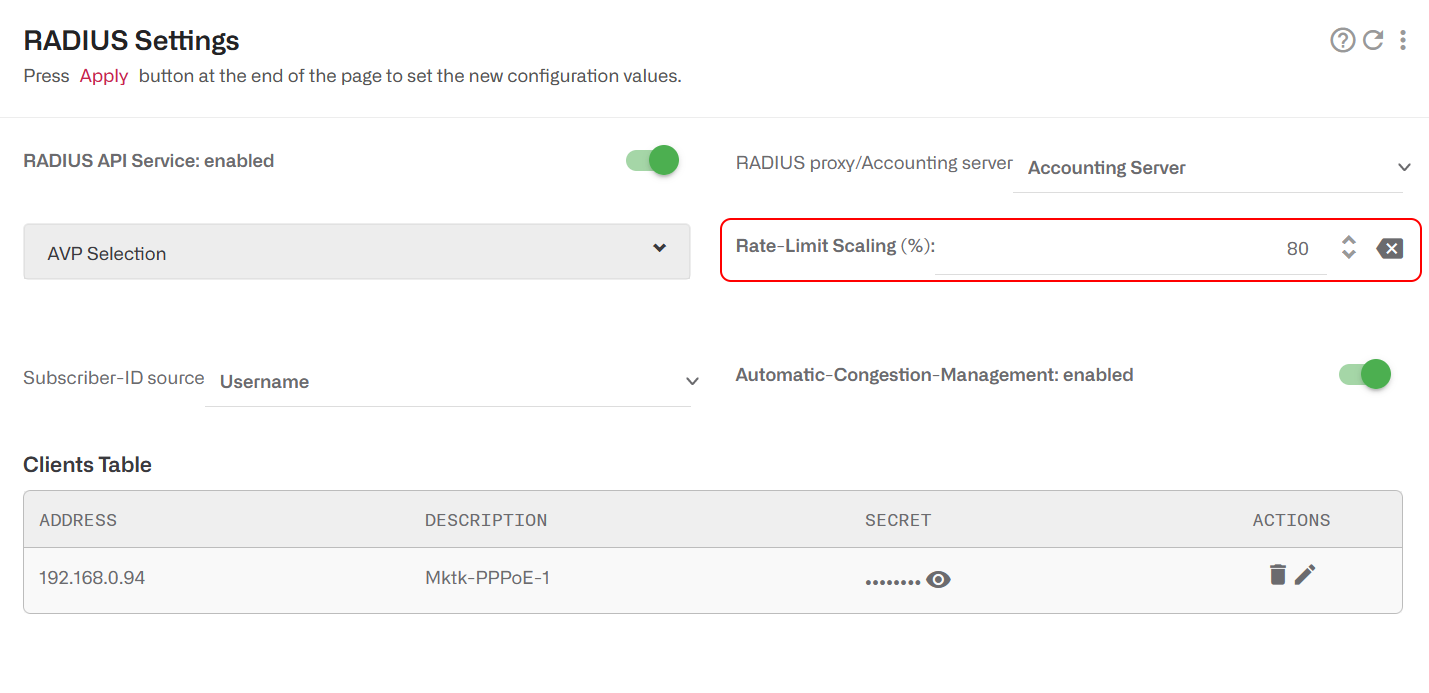
Task: Increment Rate-Limit Scaling with up arrow
Action: [1348, 241]
